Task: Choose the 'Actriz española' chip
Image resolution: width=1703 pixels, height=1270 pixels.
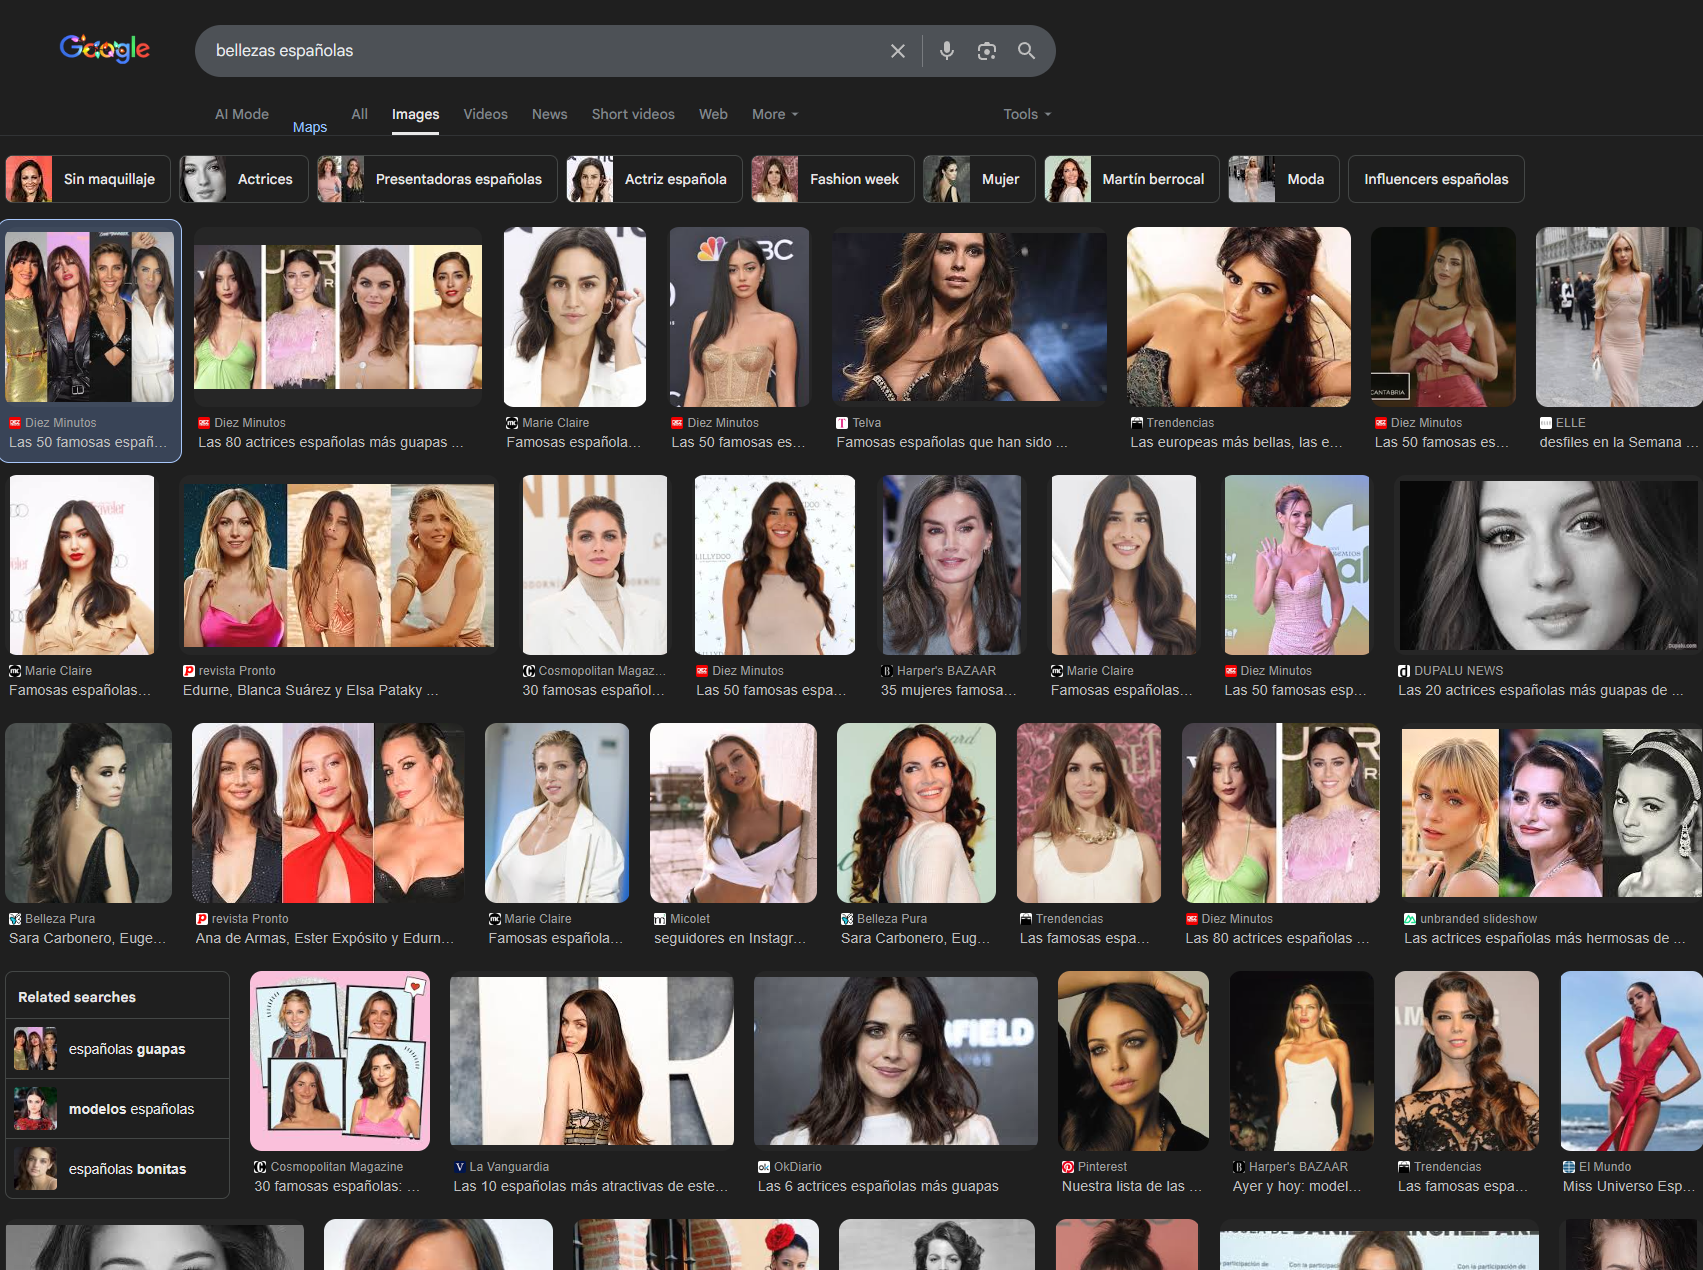Action: (x=654, y=179)
